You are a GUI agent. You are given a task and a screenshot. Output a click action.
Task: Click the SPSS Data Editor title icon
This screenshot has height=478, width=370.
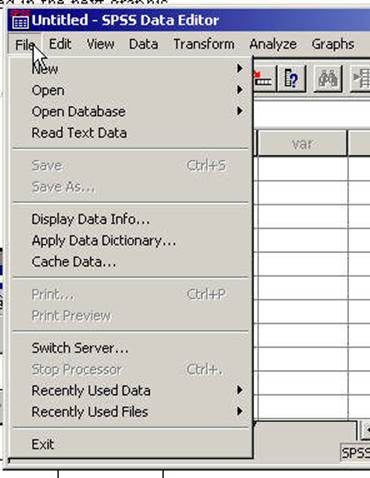(x=20, y=20)
